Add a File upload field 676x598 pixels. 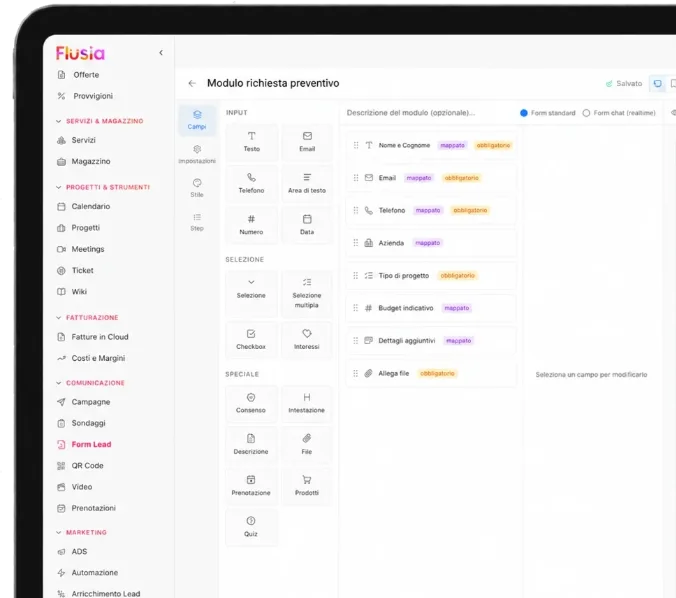pyautogui.click(x=307, y=445)
